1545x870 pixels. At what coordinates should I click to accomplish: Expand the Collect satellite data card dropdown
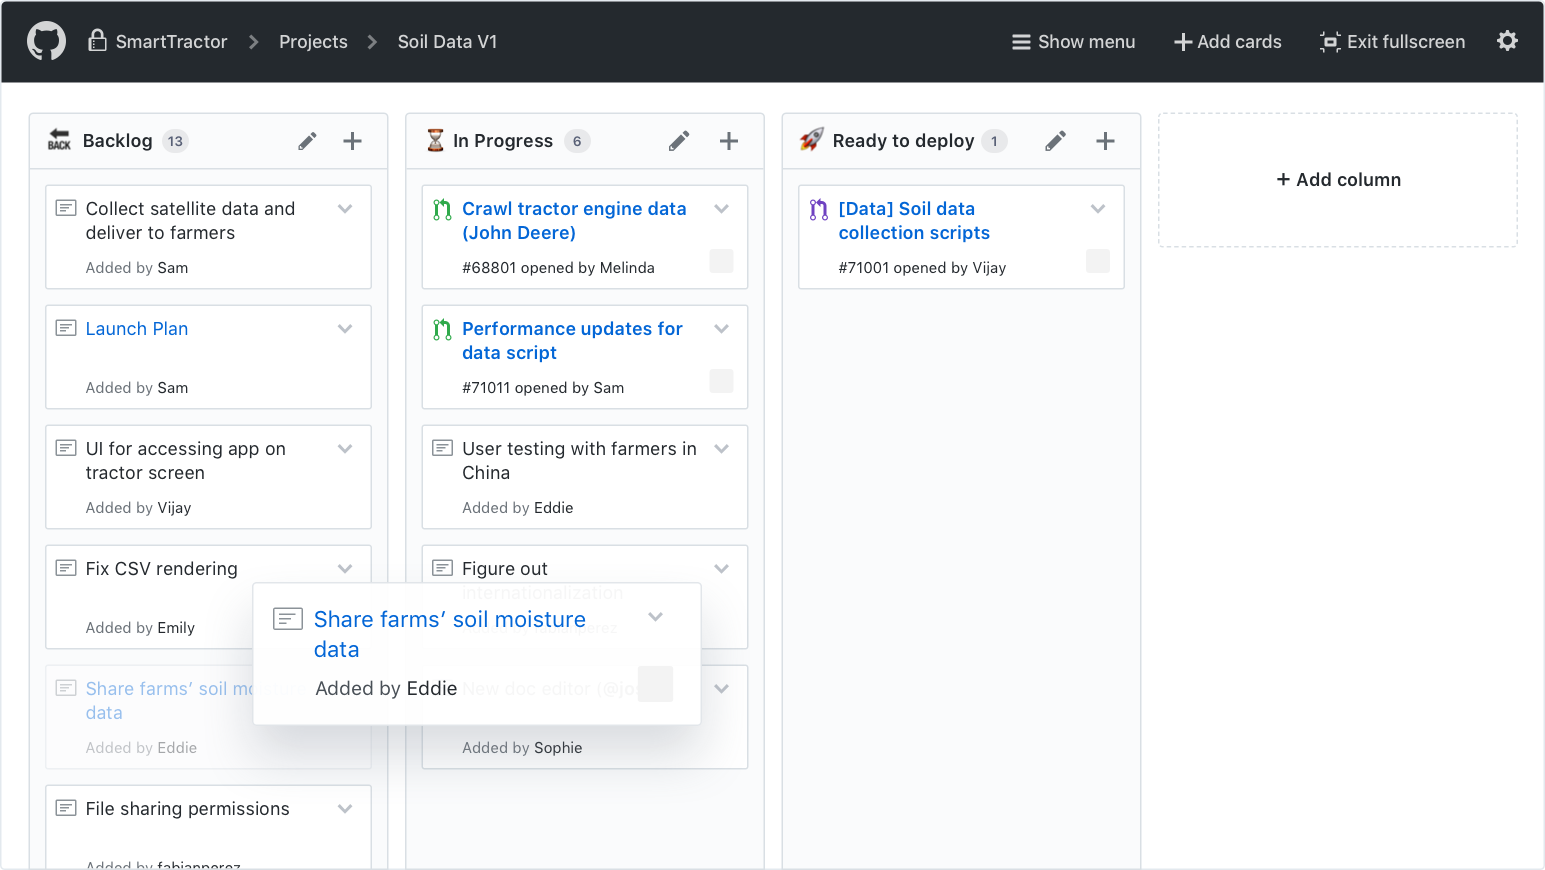345,208
